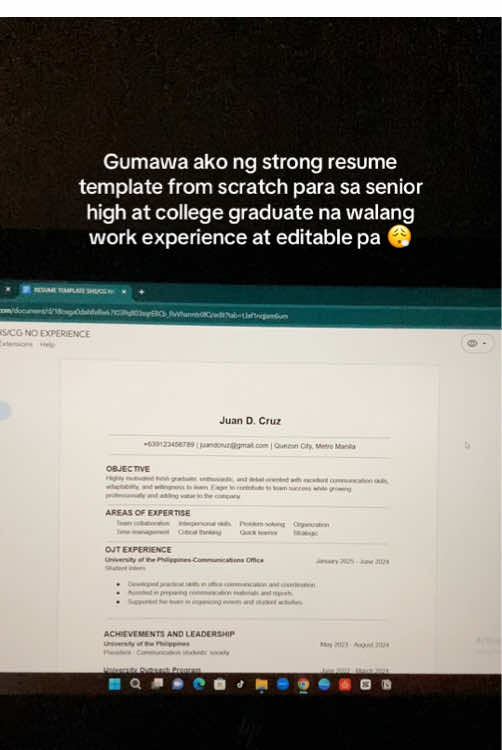Open the Extensions menu in Docs
Screen dimensions: 502x750
16,344
